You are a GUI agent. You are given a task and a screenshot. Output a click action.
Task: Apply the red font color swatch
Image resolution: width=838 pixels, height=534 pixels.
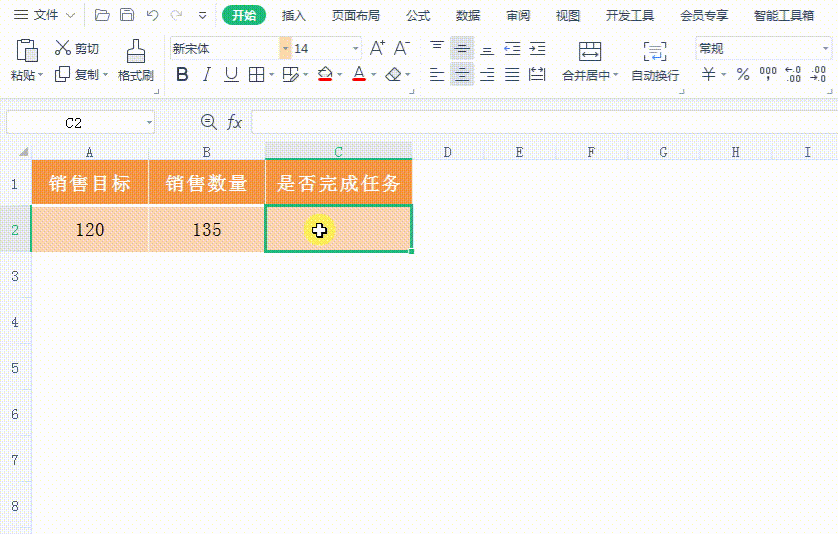358,74
